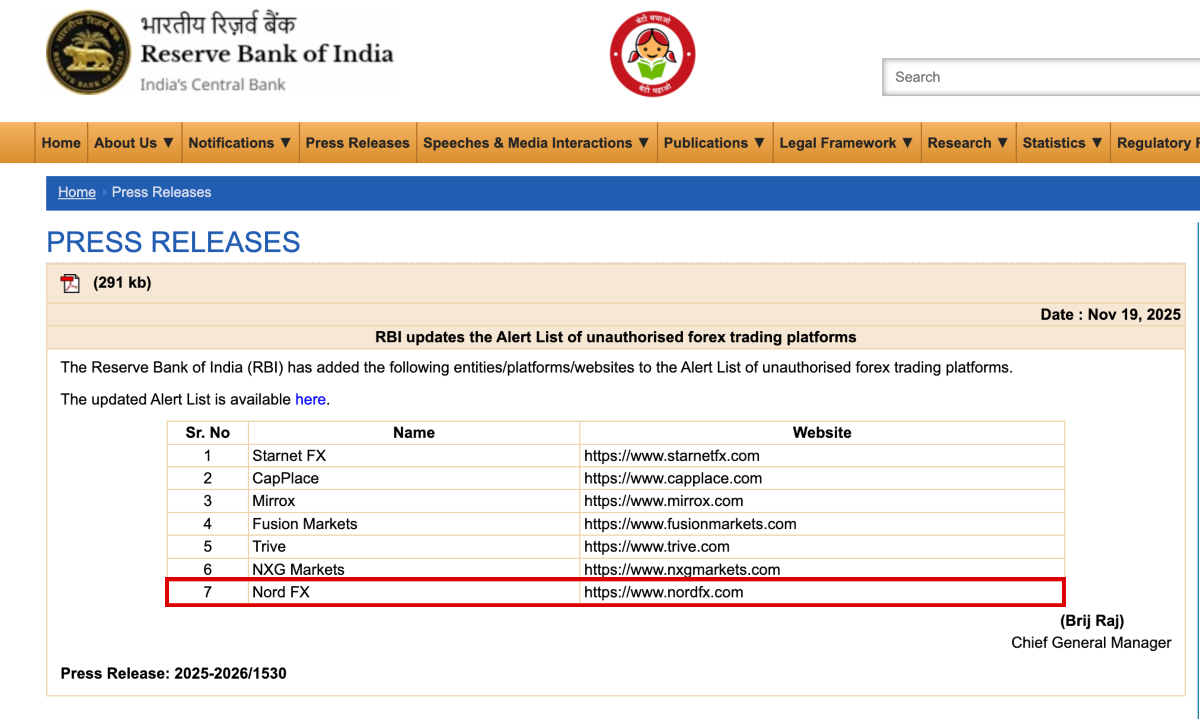Expand the About Us dropdown menu

pyautogui.click(x=134, y=143)
